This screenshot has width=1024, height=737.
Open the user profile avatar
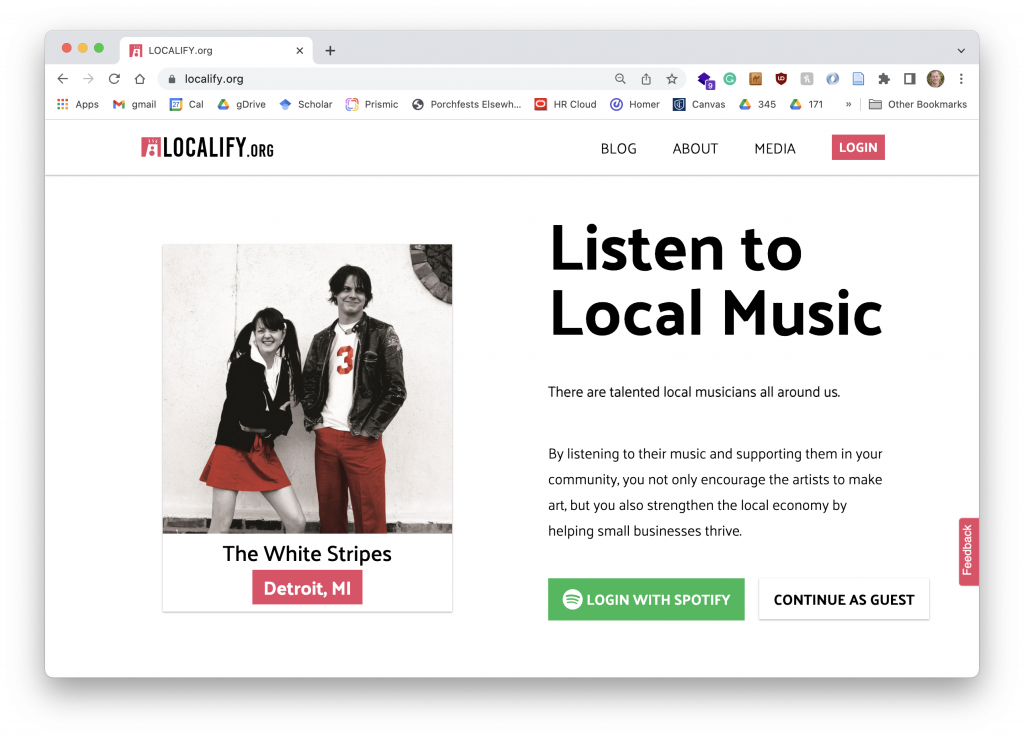(935, 79)
